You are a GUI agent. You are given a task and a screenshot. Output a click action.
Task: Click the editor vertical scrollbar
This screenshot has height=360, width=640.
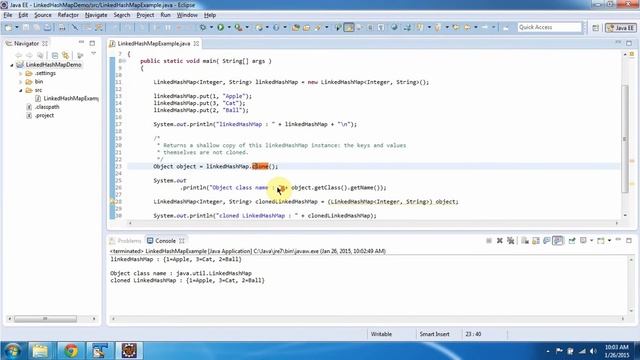pos(625,139)
